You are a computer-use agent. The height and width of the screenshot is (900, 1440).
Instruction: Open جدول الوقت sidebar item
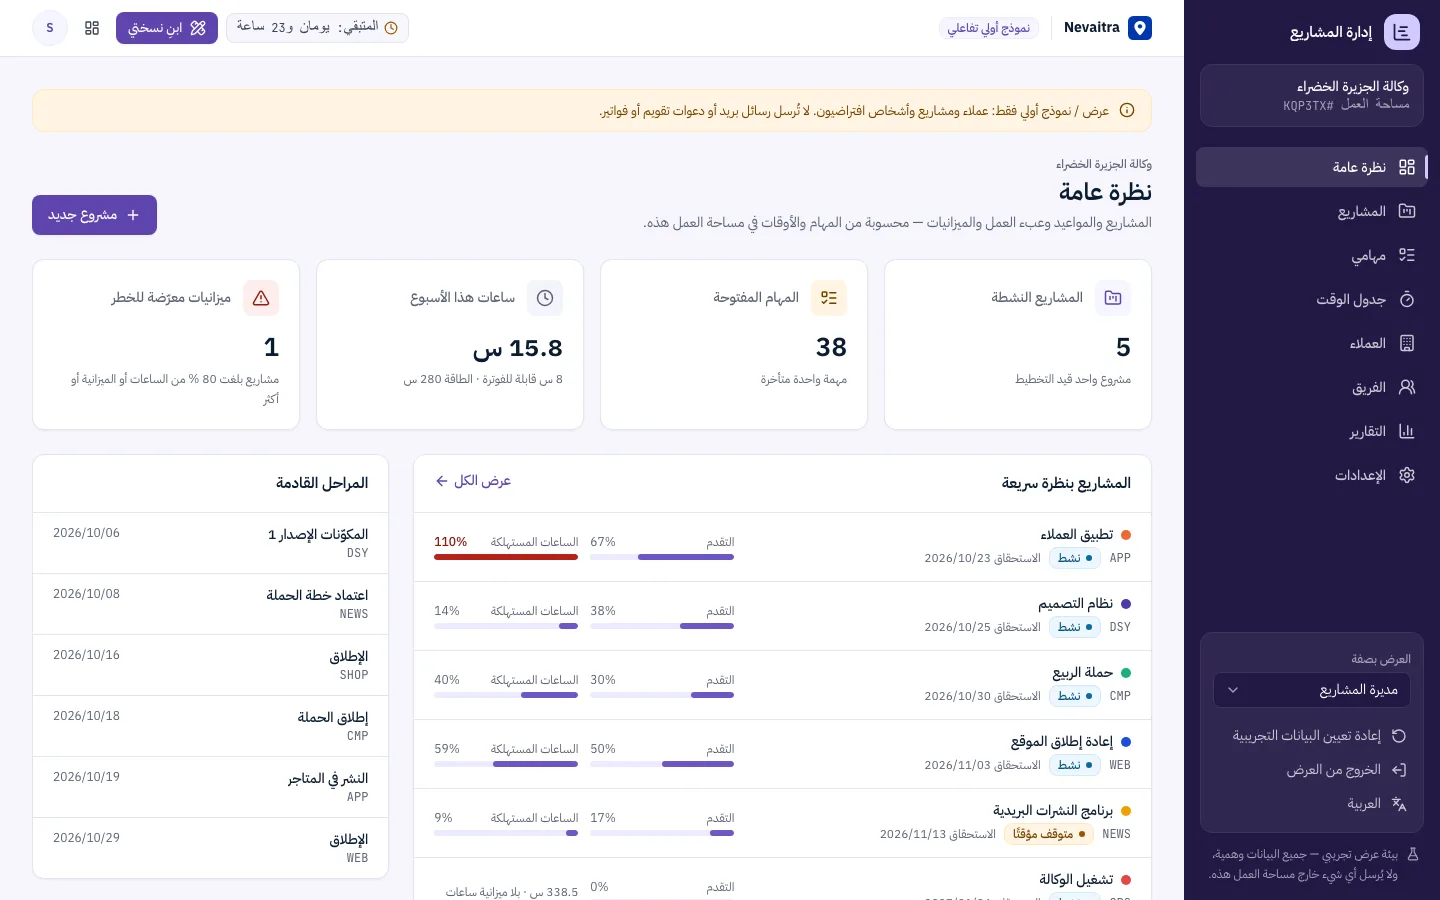1311,299
